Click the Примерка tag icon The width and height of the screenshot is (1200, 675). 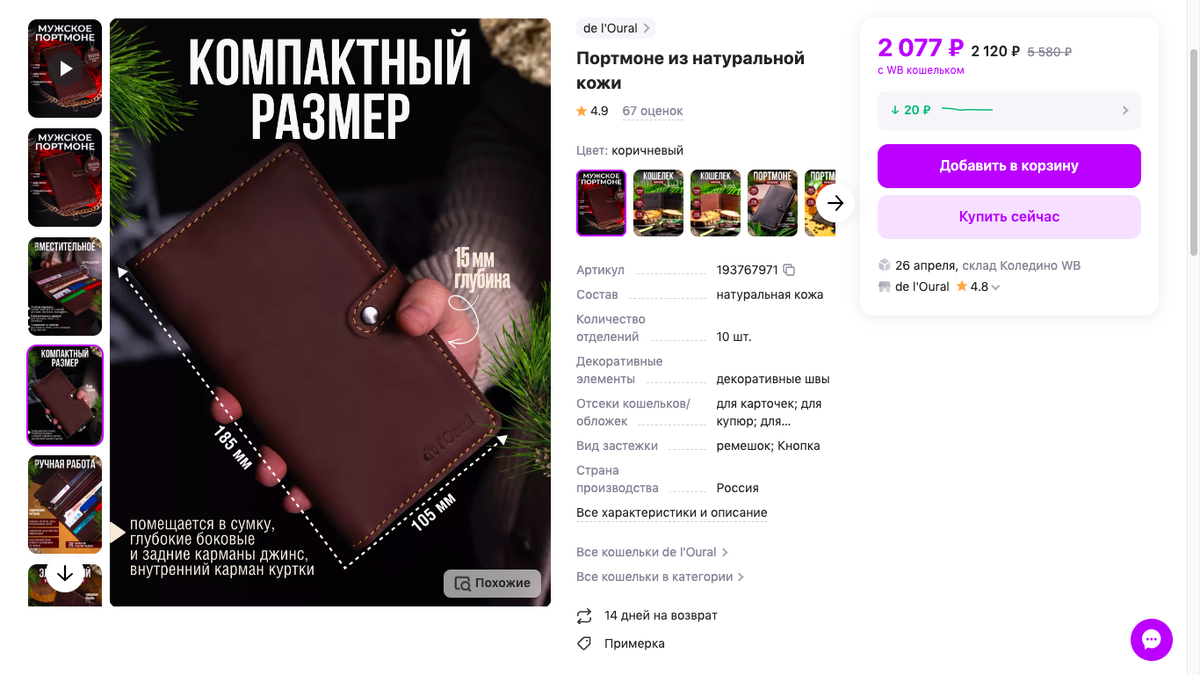click(585, 643)
